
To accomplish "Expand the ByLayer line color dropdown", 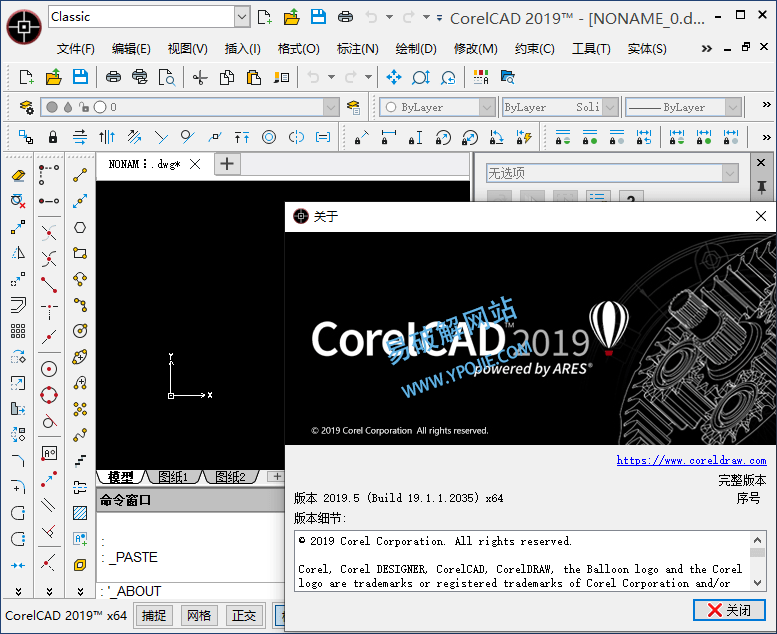I will tap(487, 107).
